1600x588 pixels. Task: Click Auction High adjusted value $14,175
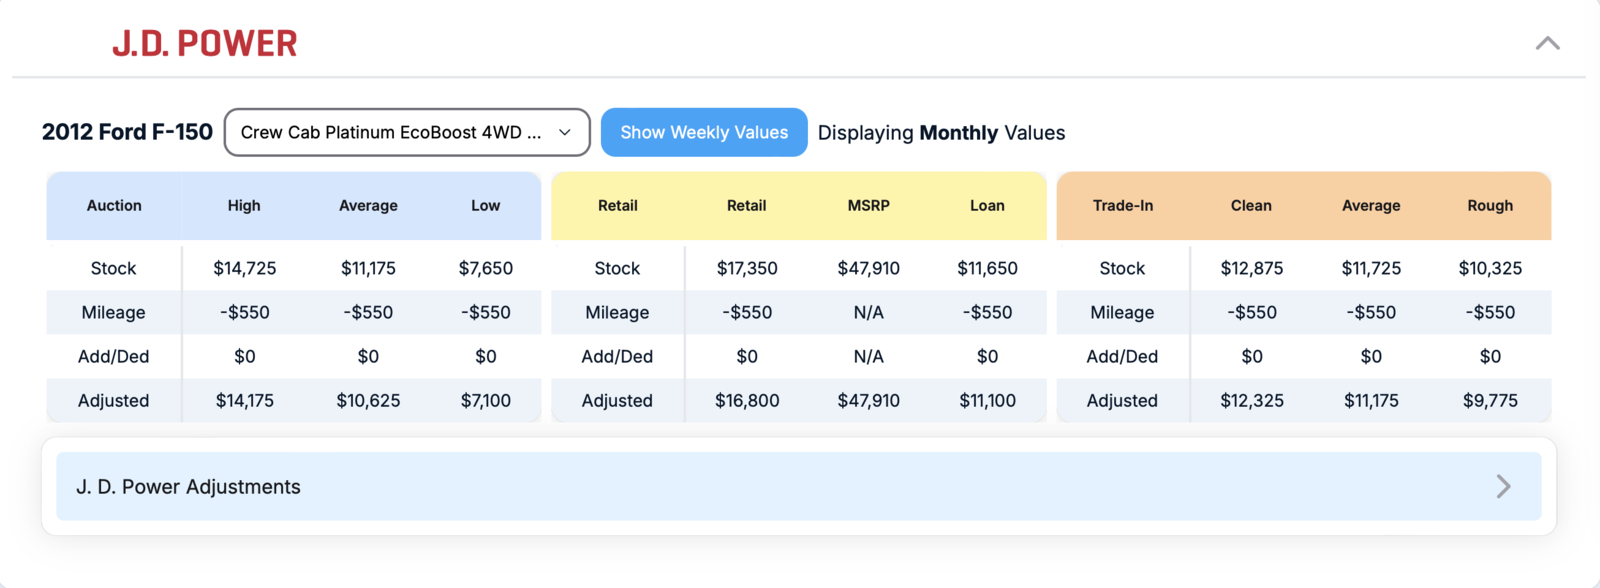click(245, 401)
